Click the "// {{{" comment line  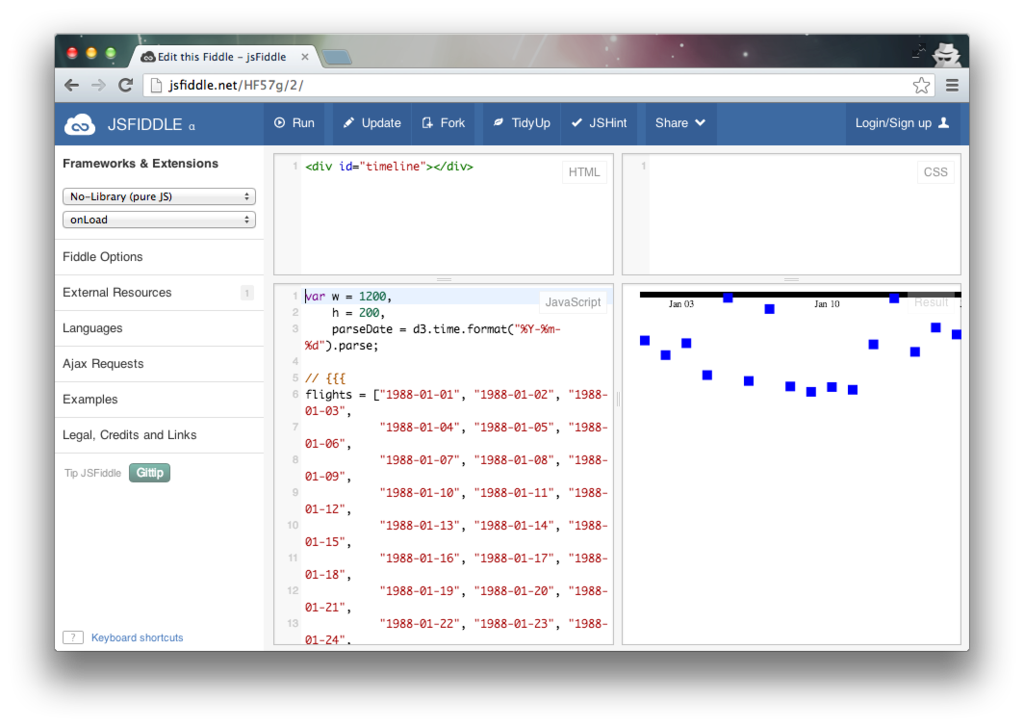point(325,378)
